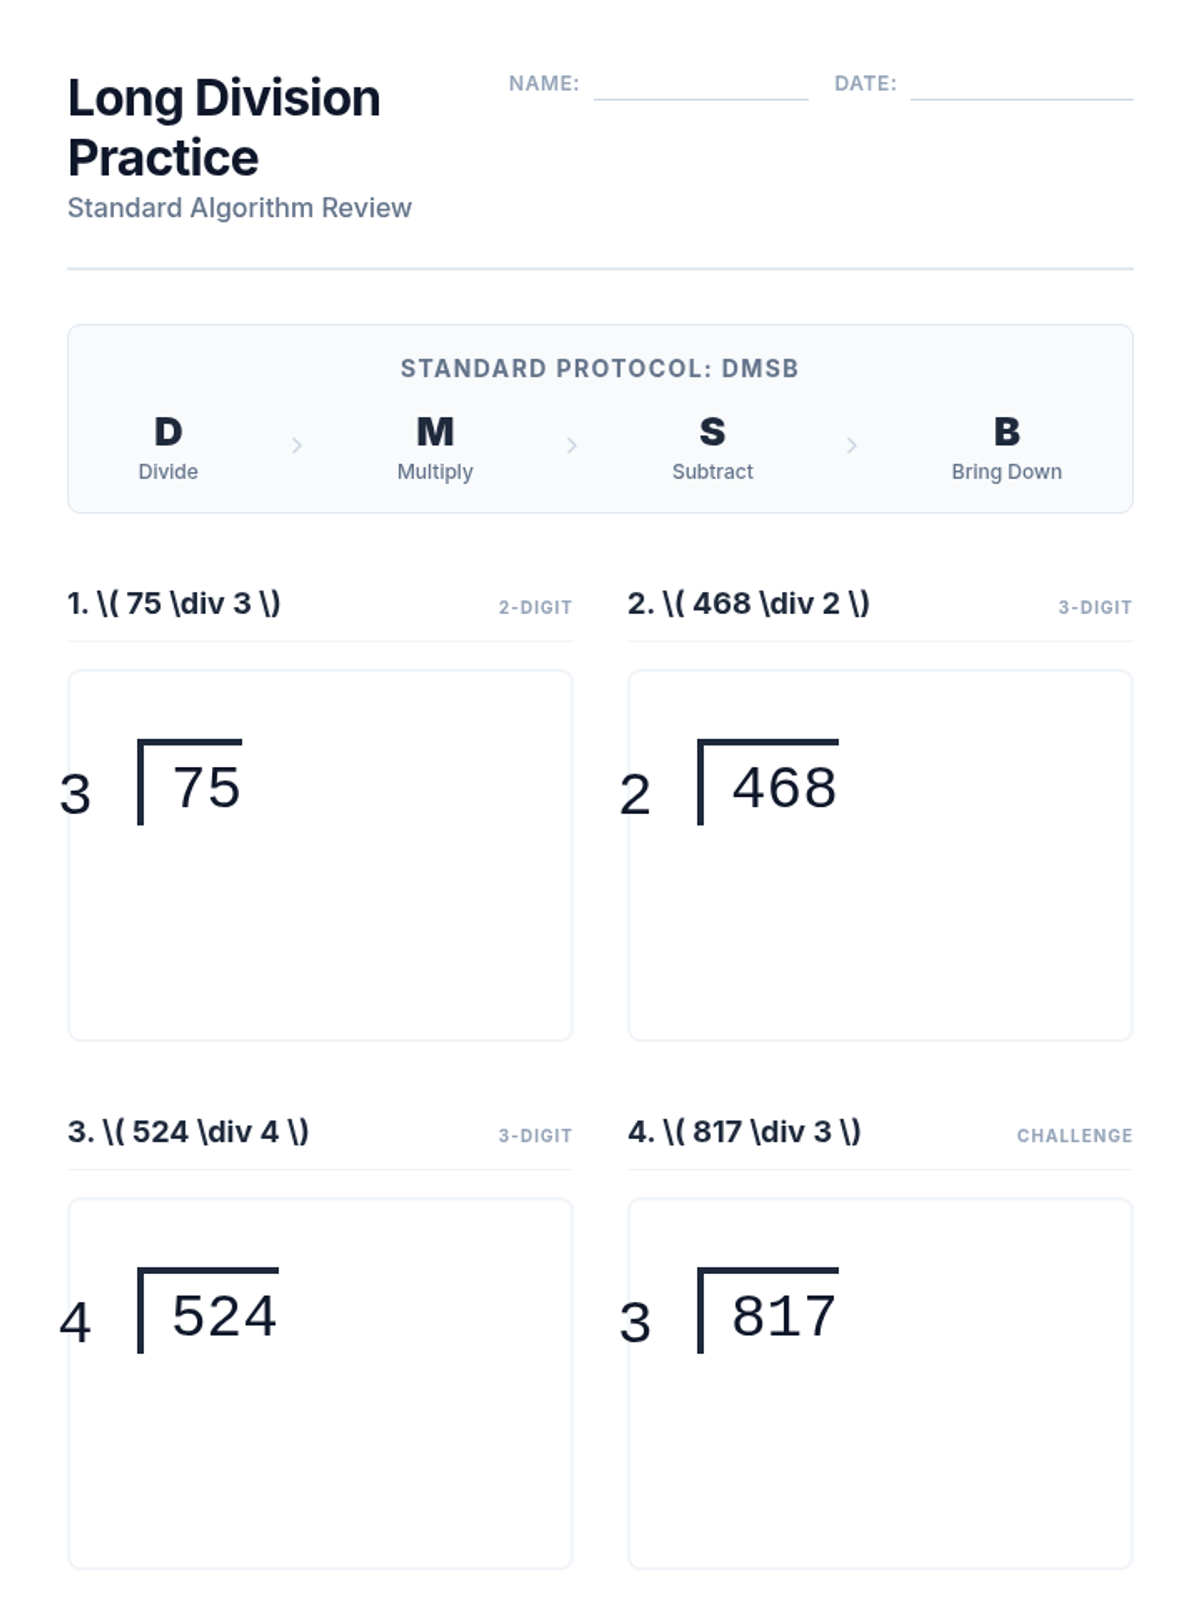Image resolution: width=1200 pixels, height=1600 pixels.
Task: Click the Multiply step letter M
Action: click(x=435, y=432)
